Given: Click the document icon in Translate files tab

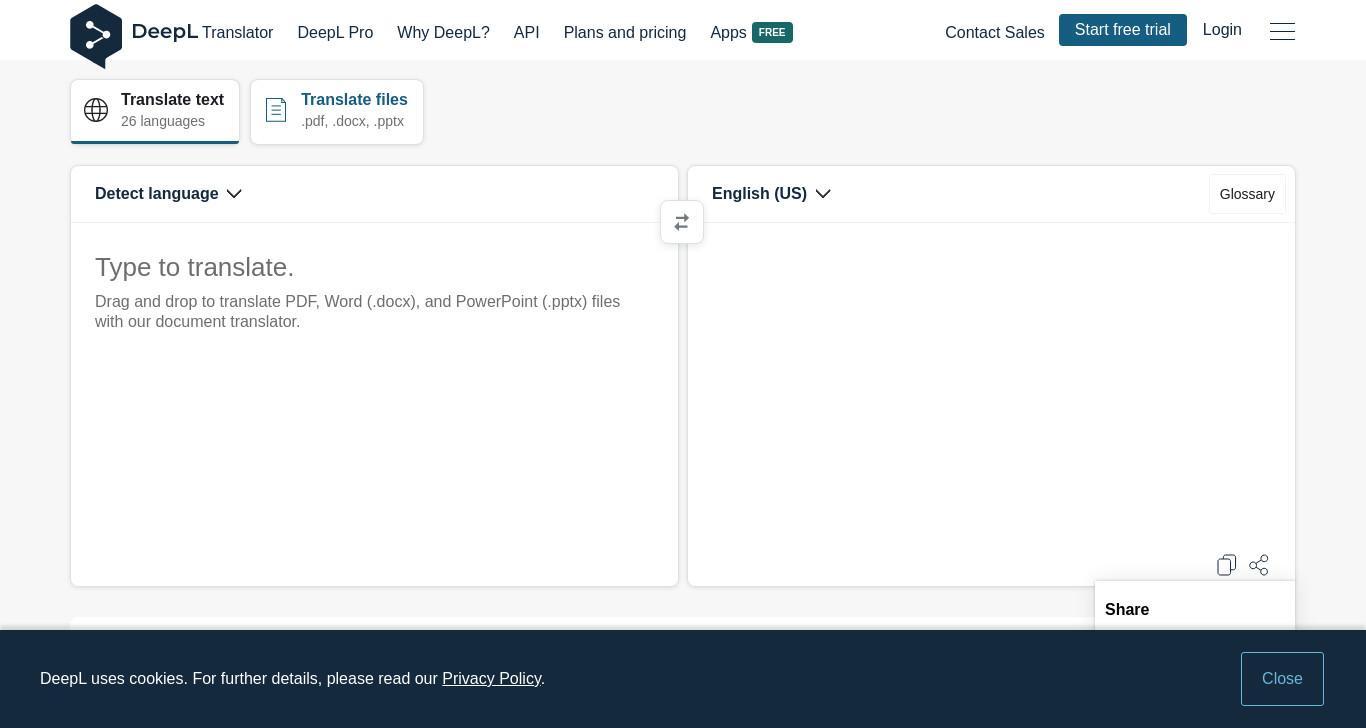Looking at the screenshot, I should pyautogui.click(x=276, y=110).
